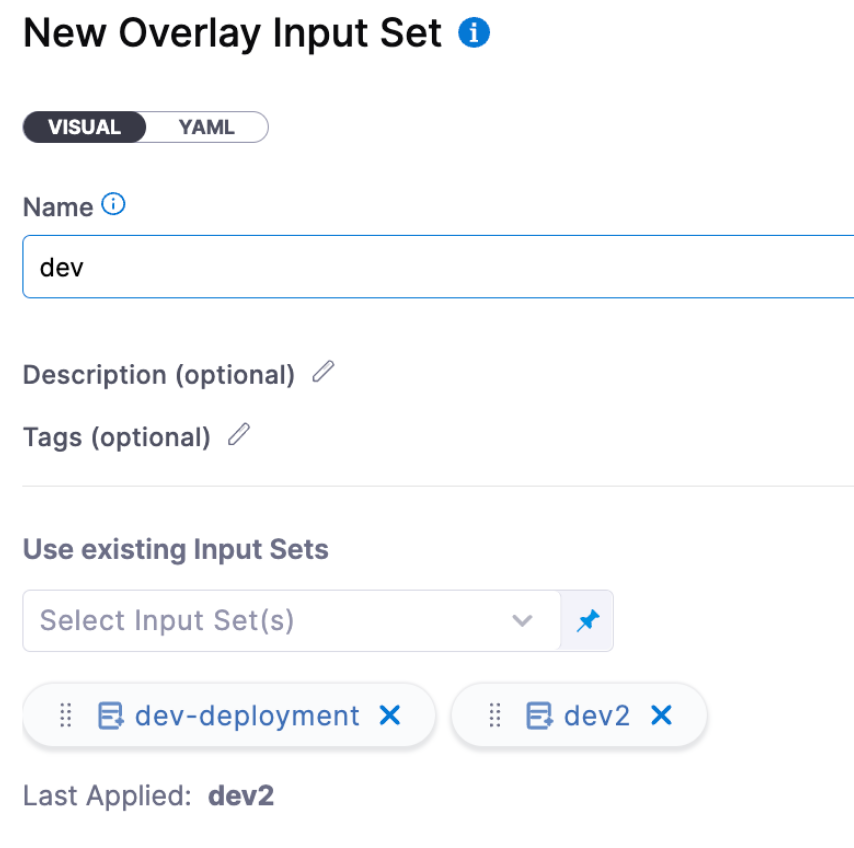Click the pencil icon to edit Description
The height and width of the screenshot is (848, 854).
[323, 373]
